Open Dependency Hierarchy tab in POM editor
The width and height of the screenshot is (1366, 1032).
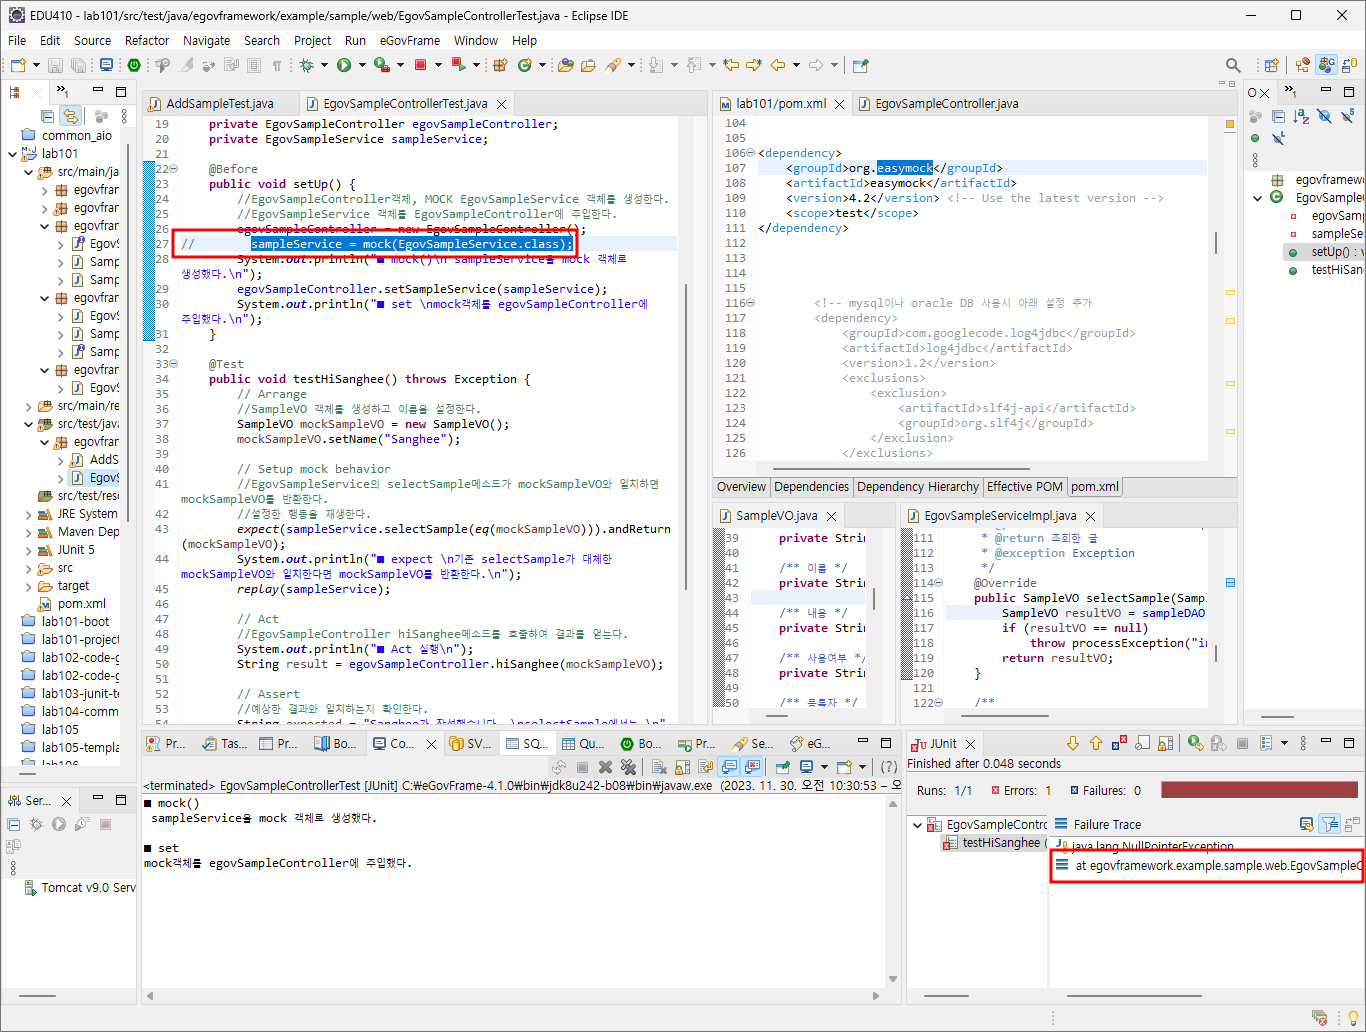[x=917, y=487]
